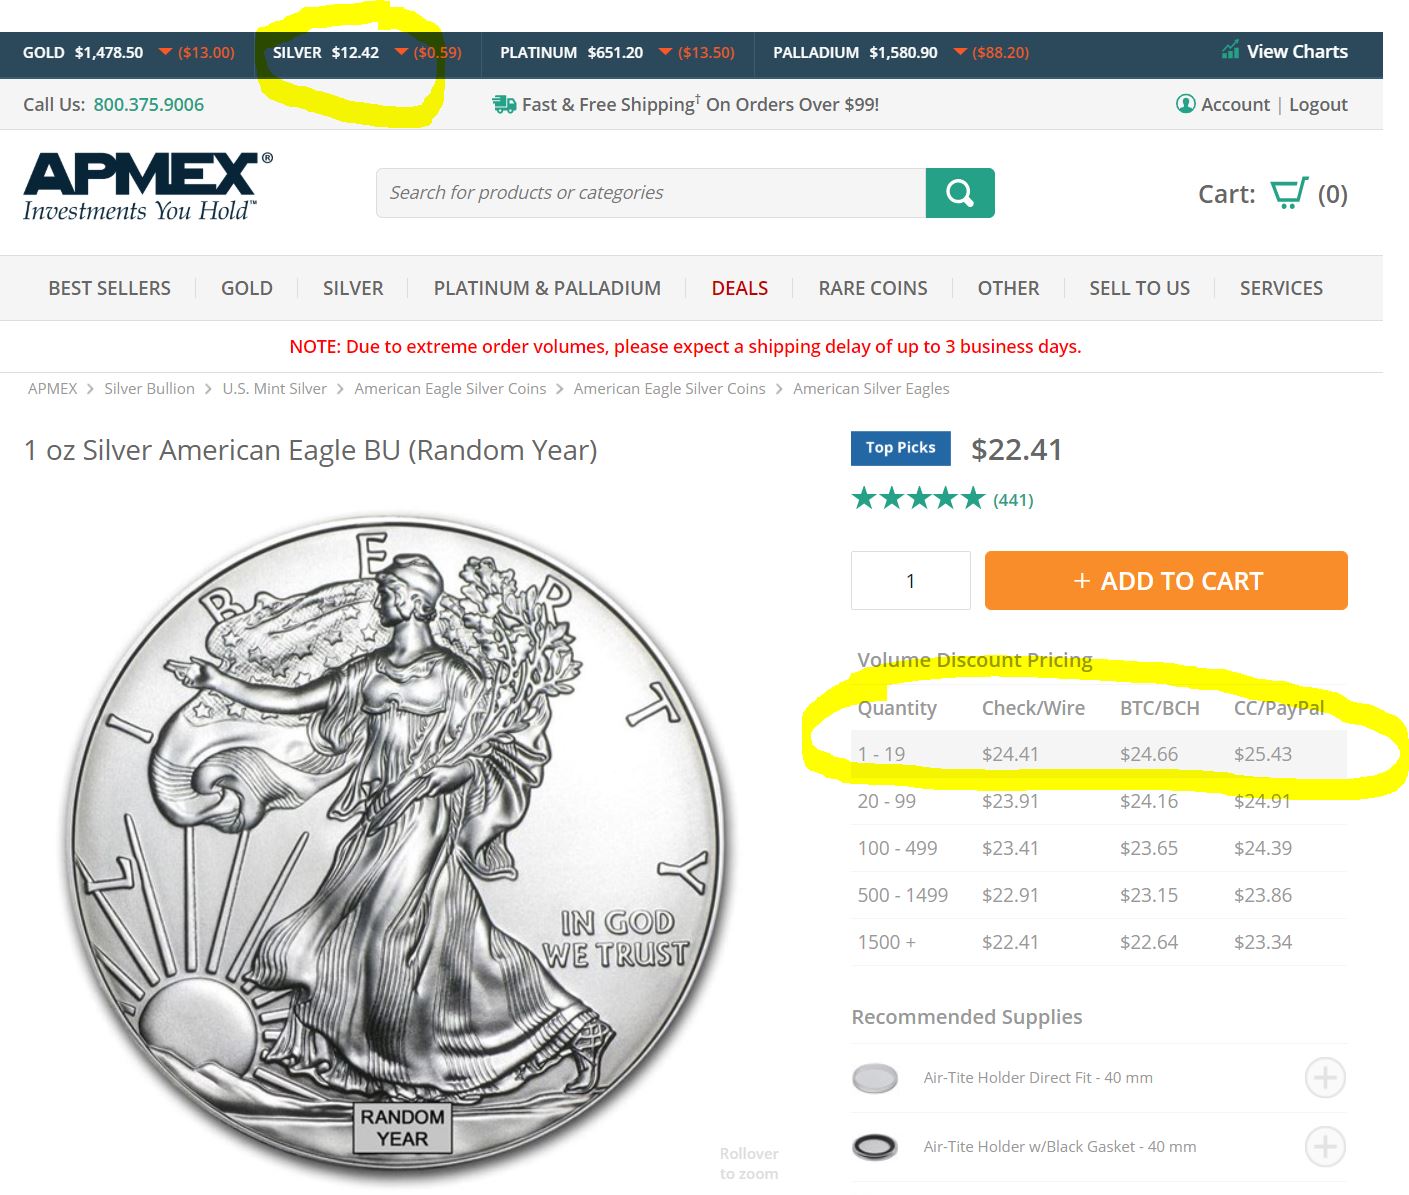Click the Logout link
Screen dimensions: 1409x1195
pyautogui.click(x=1318, y=104)
